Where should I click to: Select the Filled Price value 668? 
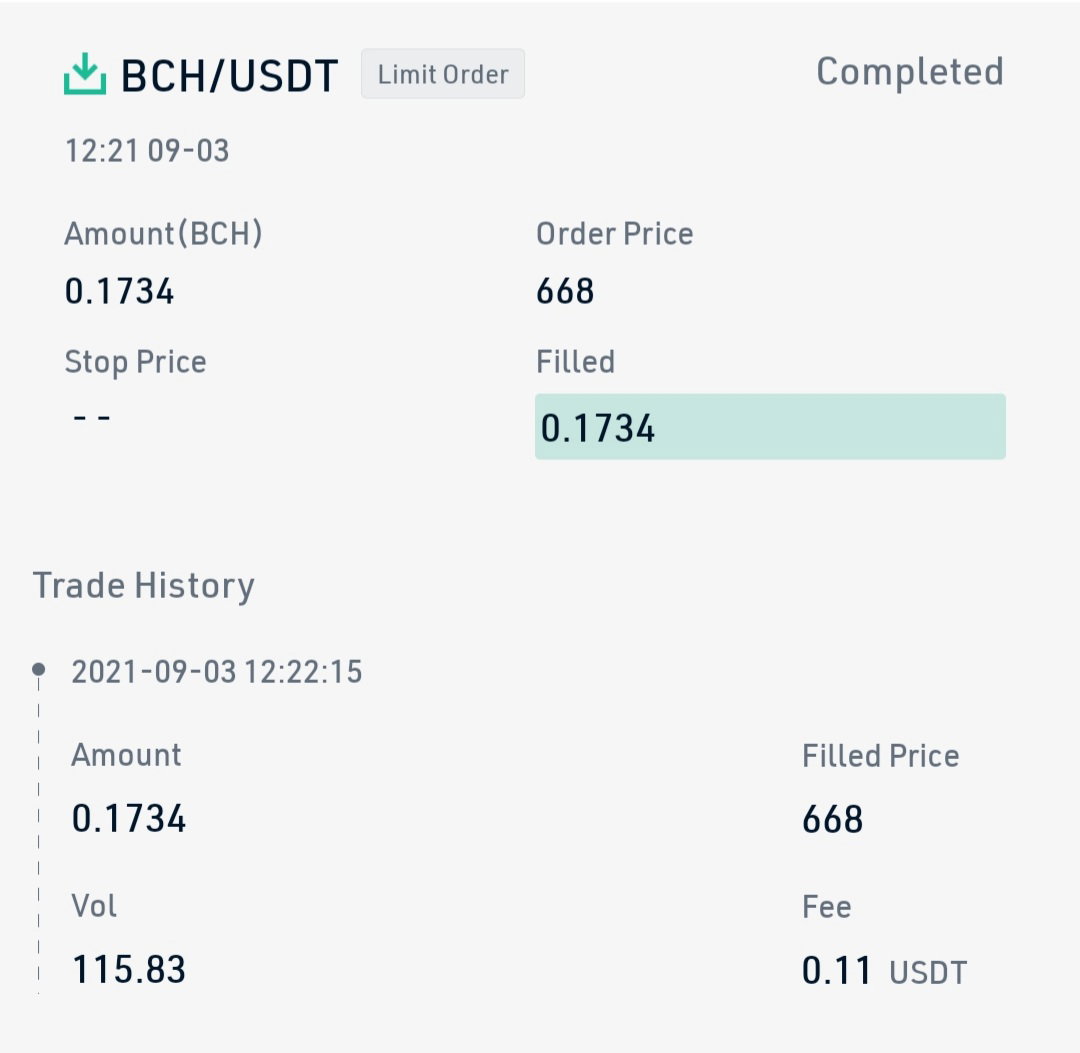(x=832, y=819)
